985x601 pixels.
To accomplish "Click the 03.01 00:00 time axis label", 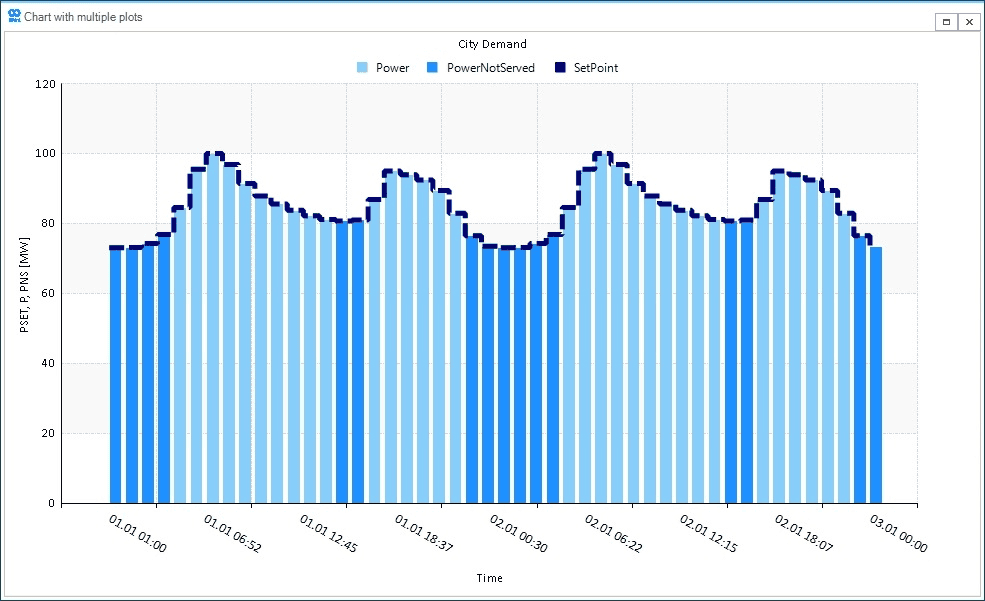I will pos(898,534).
